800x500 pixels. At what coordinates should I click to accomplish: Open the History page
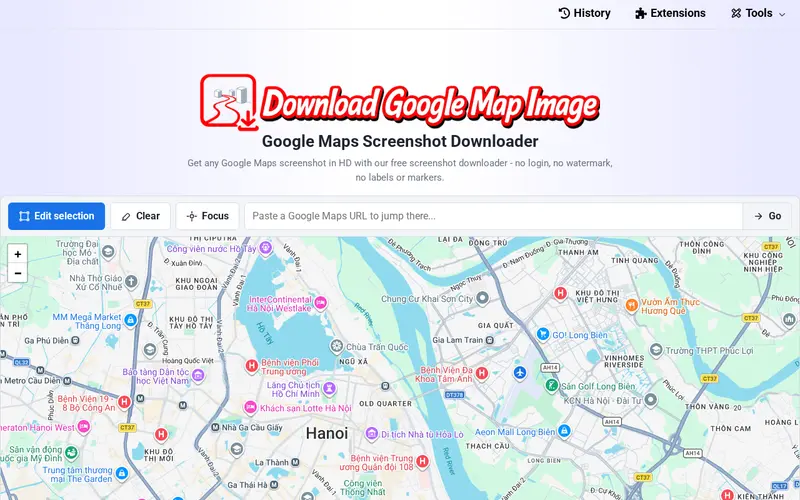click(x=584, y=13)
